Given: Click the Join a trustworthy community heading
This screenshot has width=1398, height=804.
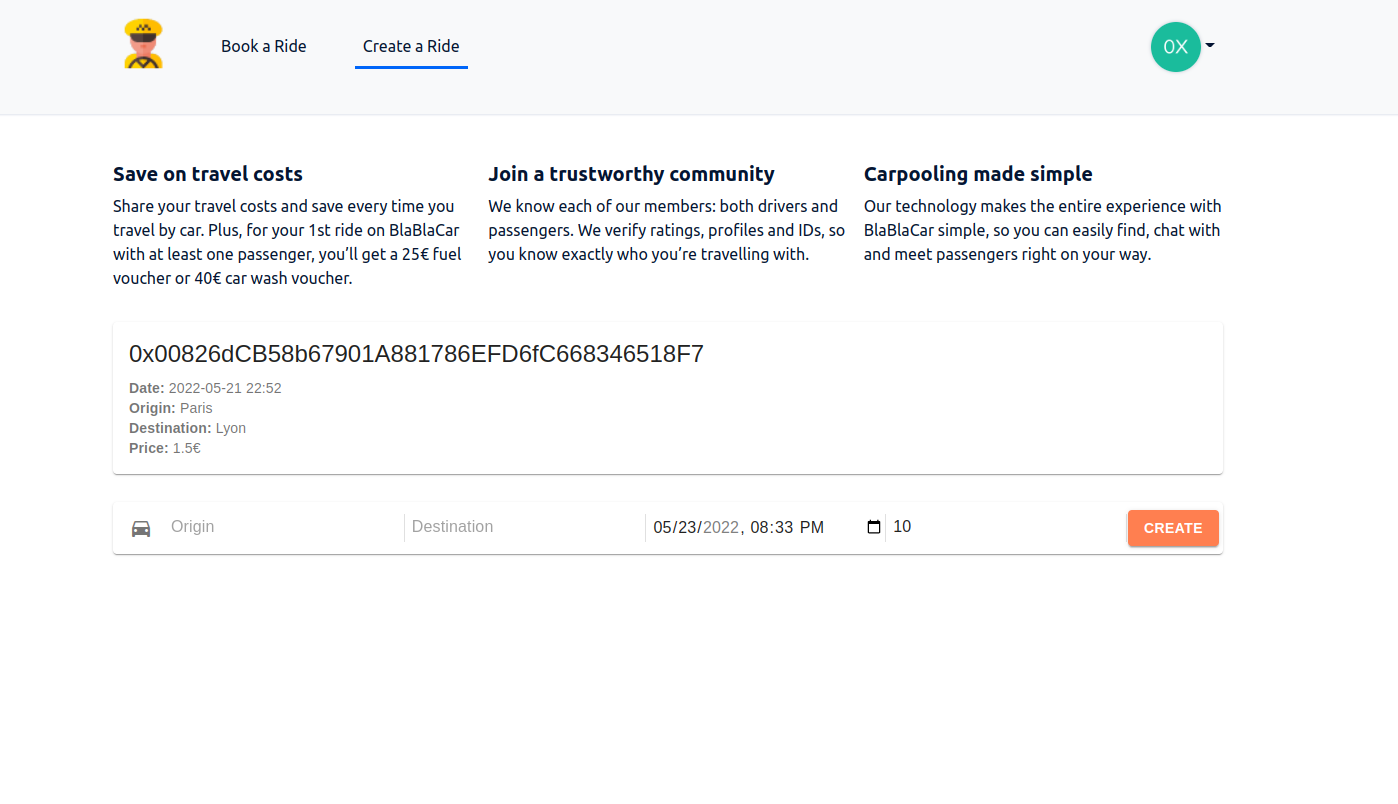Looking at the screenshot, I should [631, 174].
